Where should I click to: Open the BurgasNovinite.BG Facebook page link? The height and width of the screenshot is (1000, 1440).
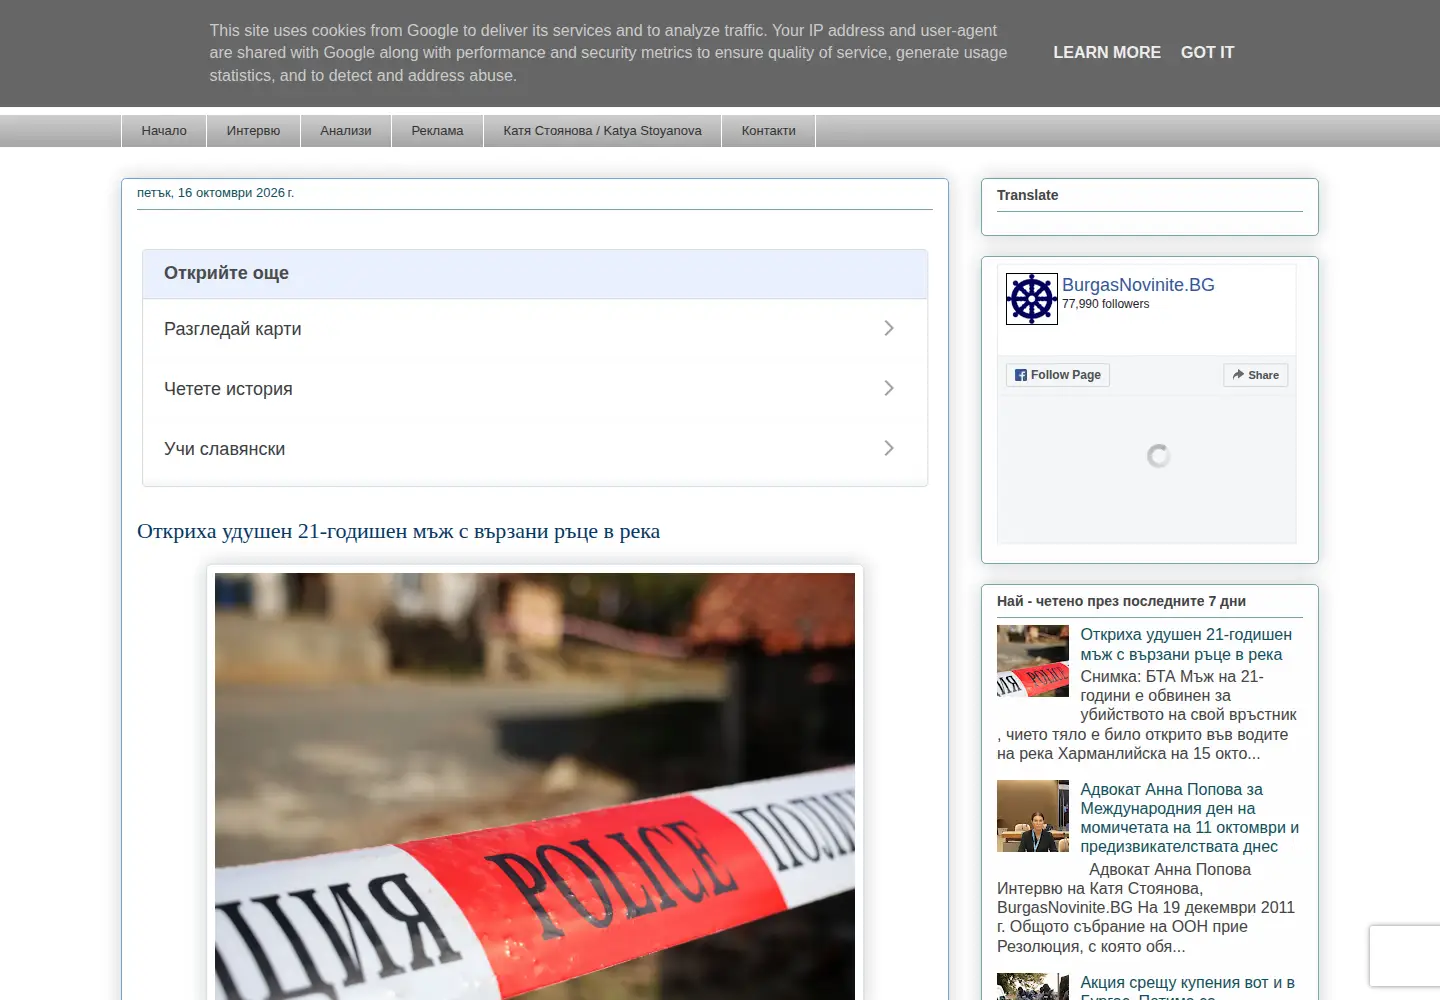1138,285
